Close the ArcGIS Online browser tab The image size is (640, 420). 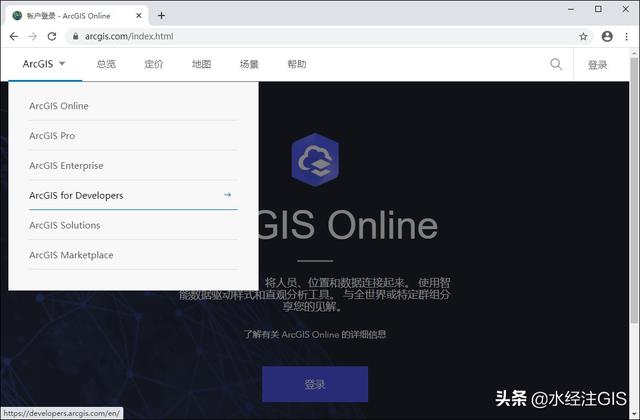pos(139,16)
